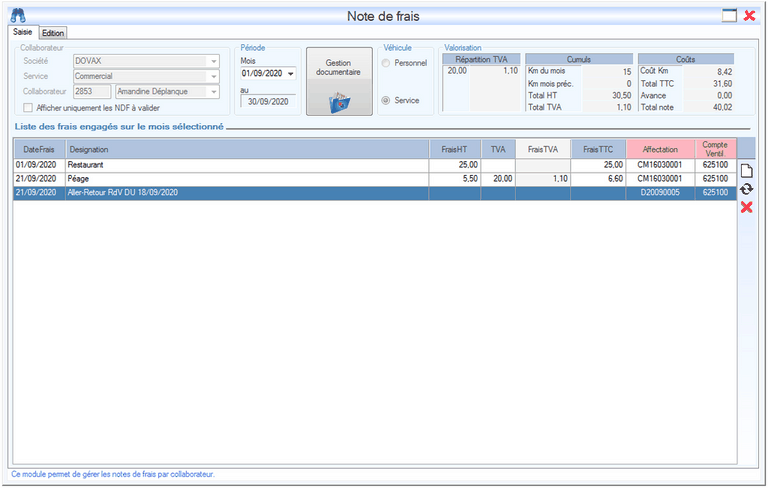768x488 pixels.
Task: Click the D20090005 affectation cell
Action: [660, 193]
